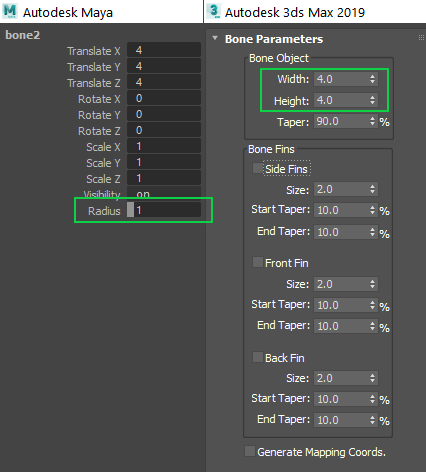426x472 pixels.
Task: Toggle Generate Mapping Coords checkbox
Action: coord(250,451)
